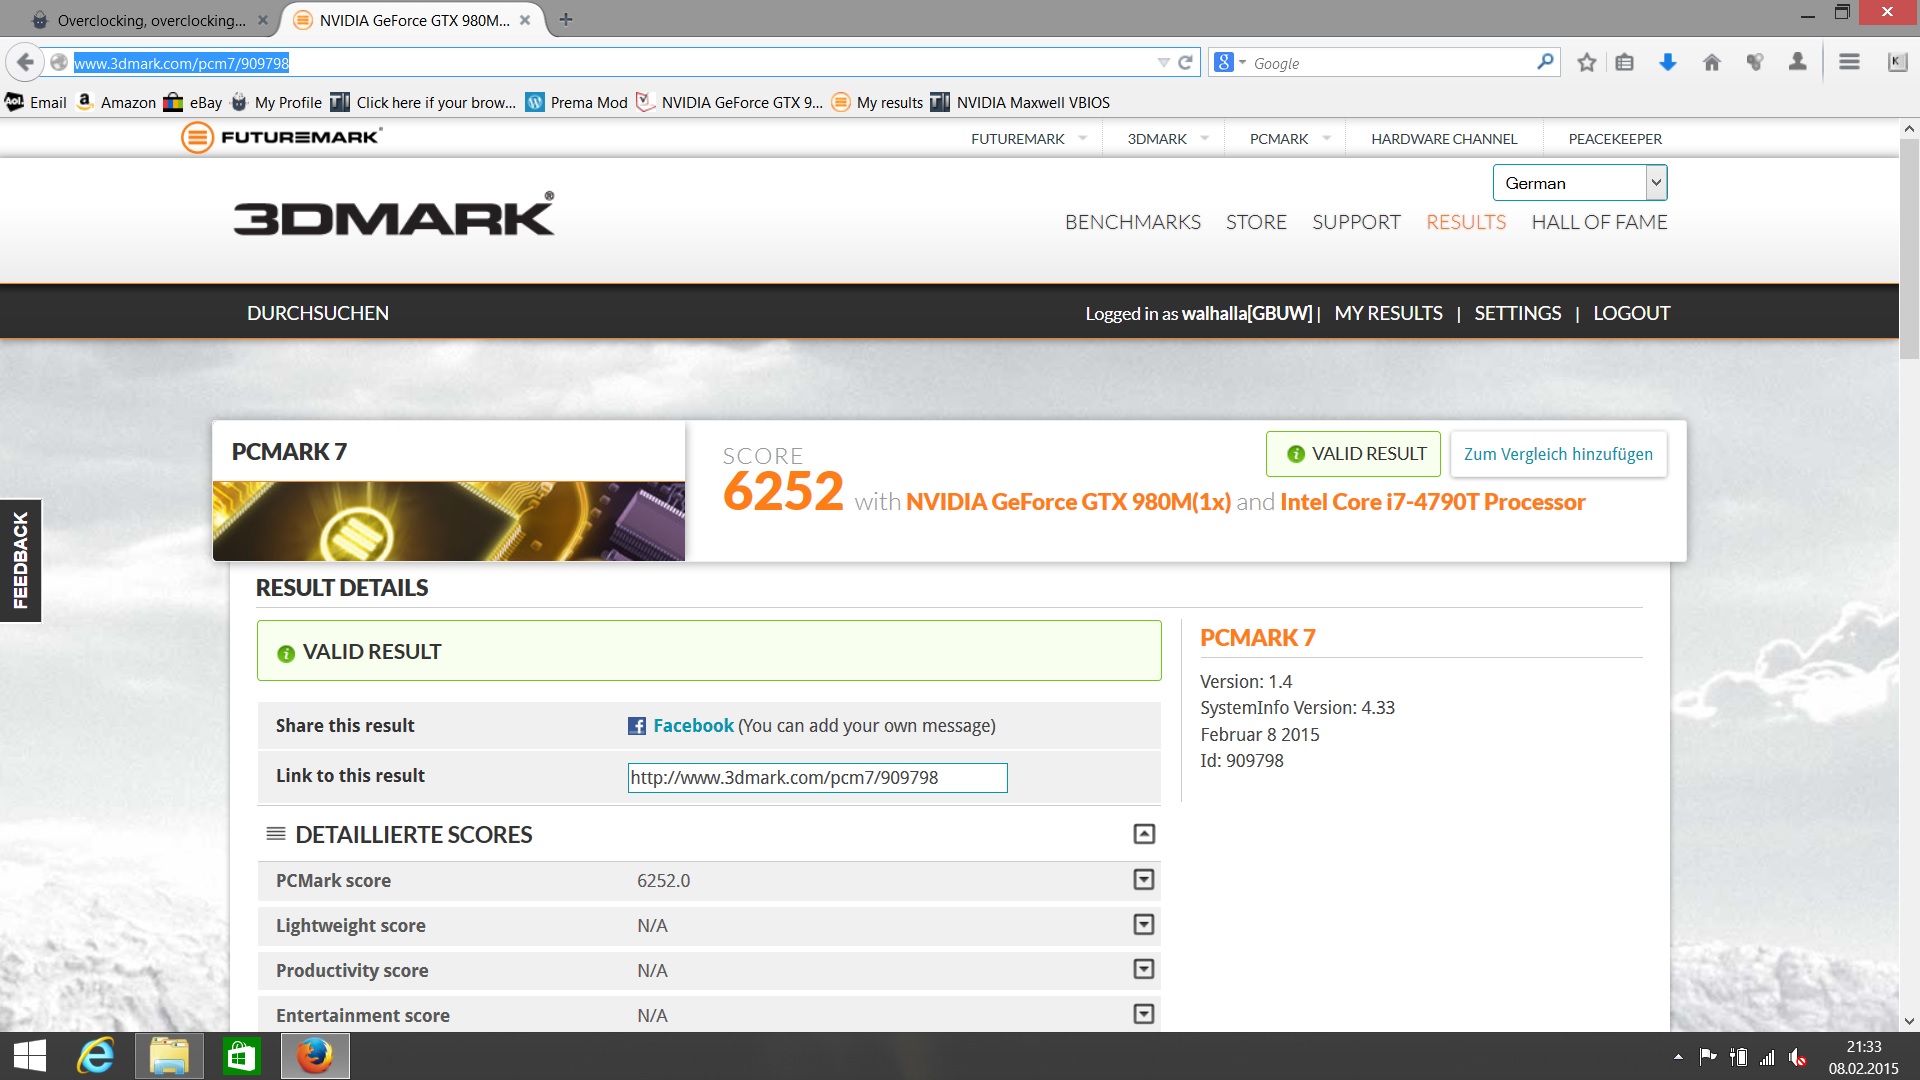Expand the Productivity score row
The width and height of the screenshot is (1920, 1080).
pos(1144,969)
